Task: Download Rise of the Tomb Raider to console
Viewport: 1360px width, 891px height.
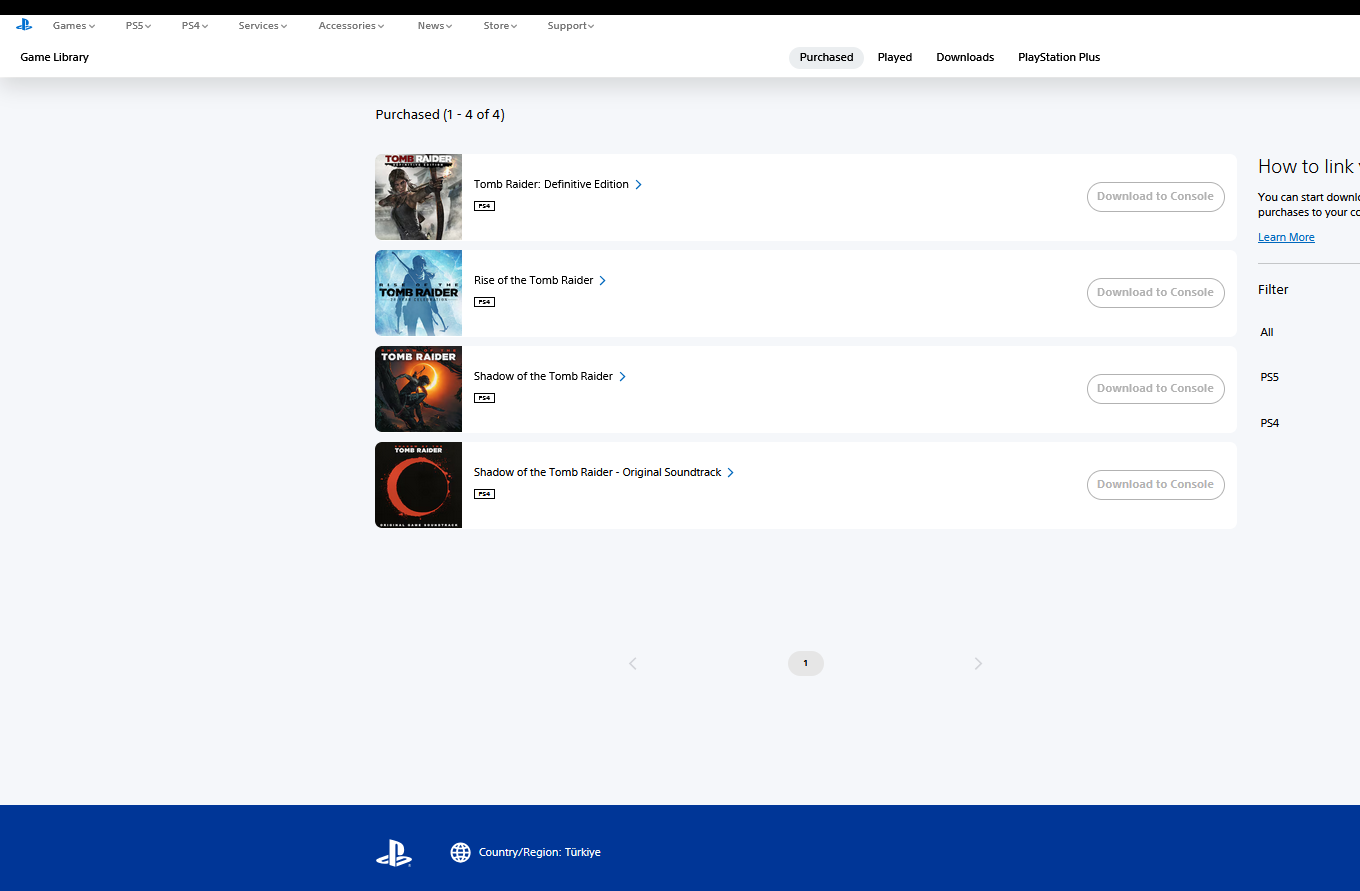Action: coord(1155,293)
